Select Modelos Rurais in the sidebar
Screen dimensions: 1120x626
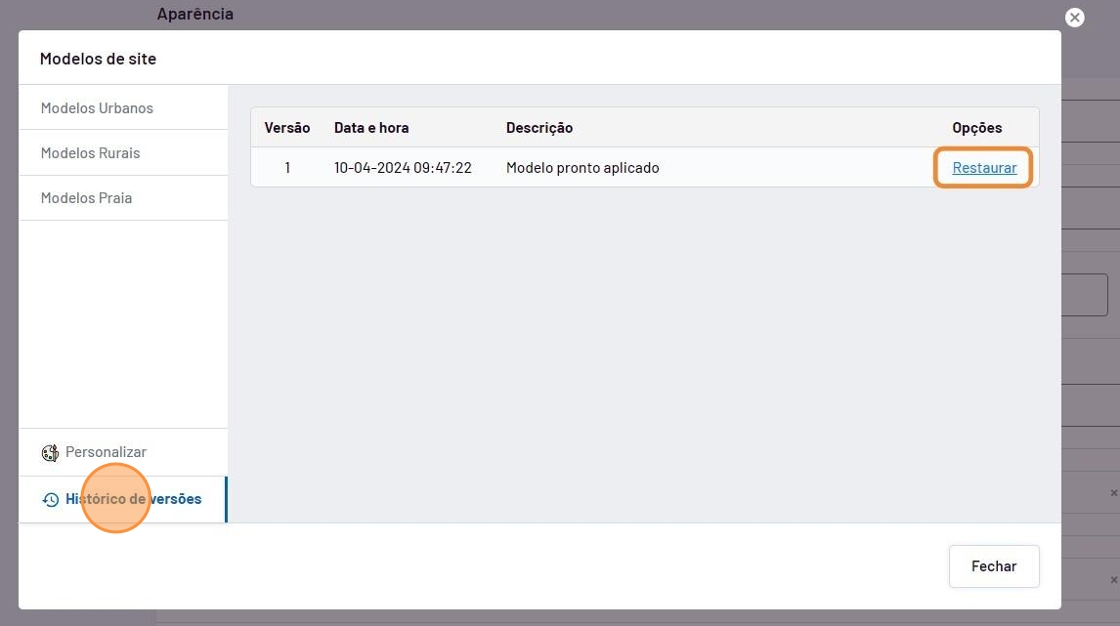(90, 153)
